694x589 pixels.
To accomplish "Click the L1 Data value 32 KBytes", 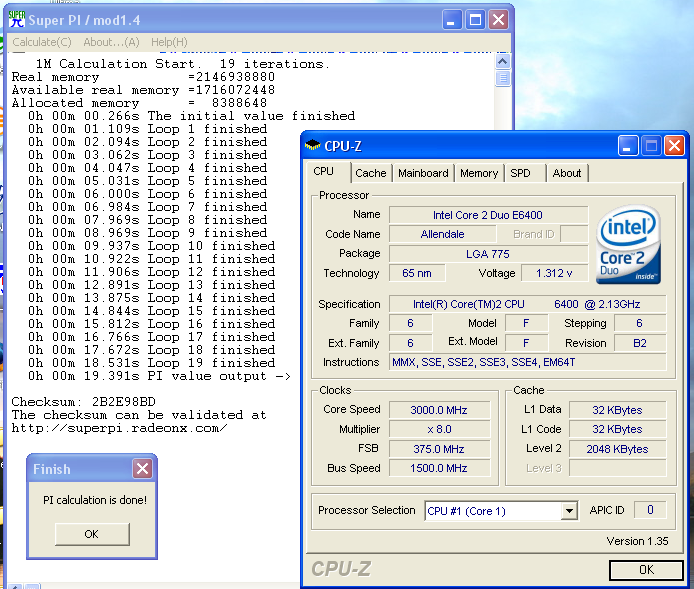I will tap(617, 410).
